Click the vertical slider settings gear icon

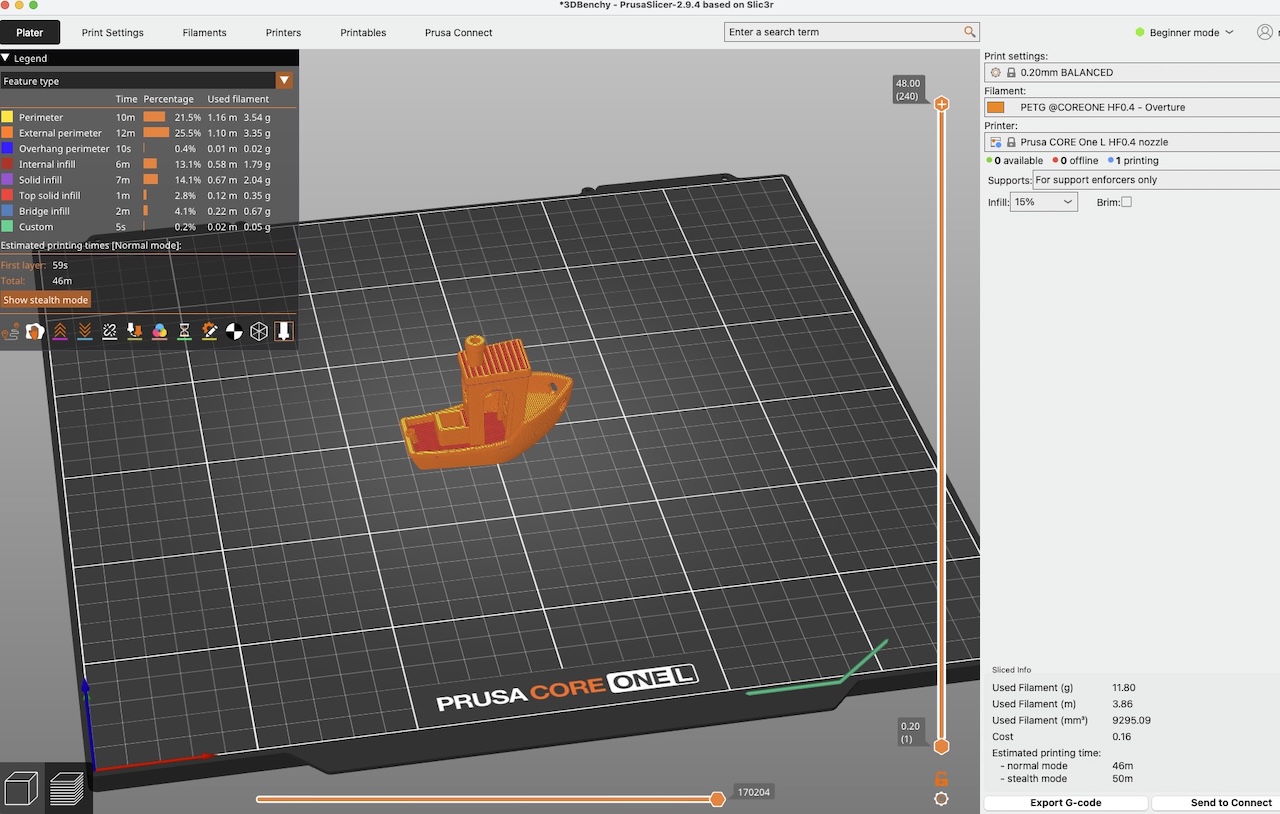click(x=941, y=799)
